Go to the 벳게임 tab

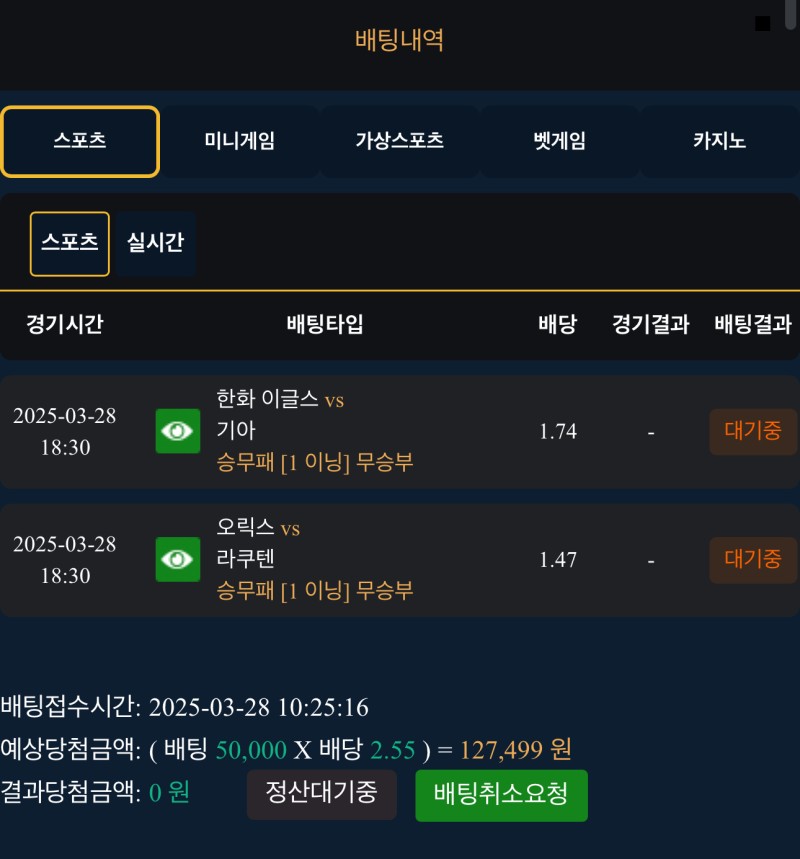click(x=559, y=141)
